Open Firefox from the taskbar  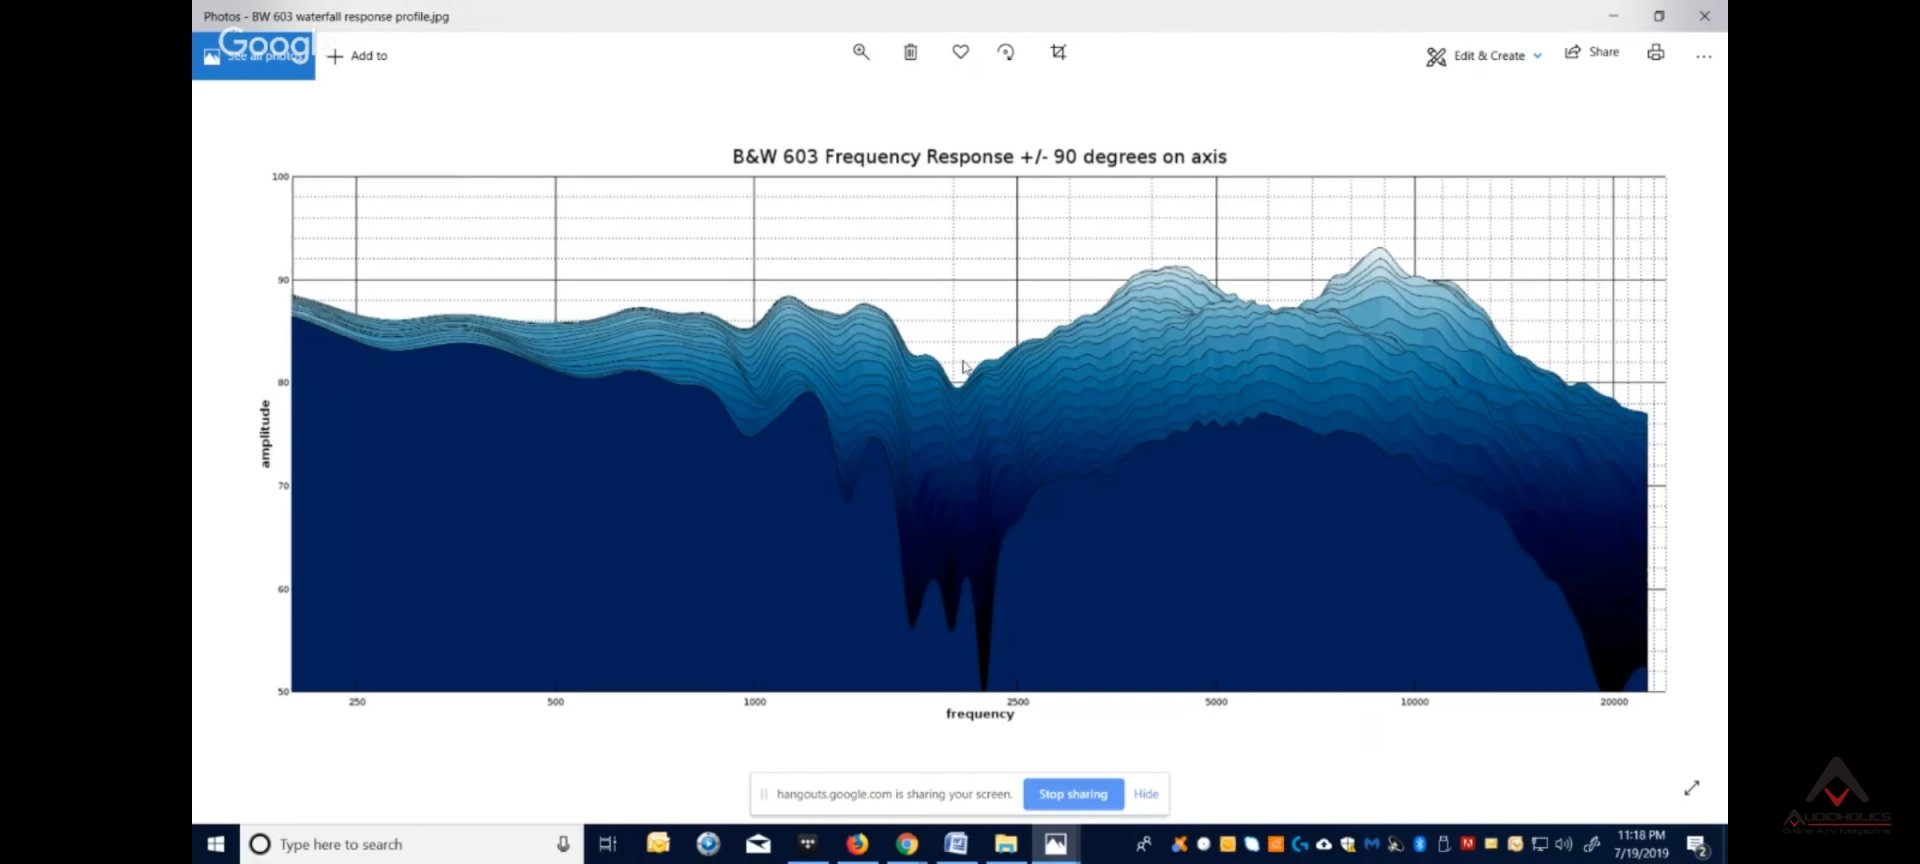pyautogui.click(x=857, y=844)
